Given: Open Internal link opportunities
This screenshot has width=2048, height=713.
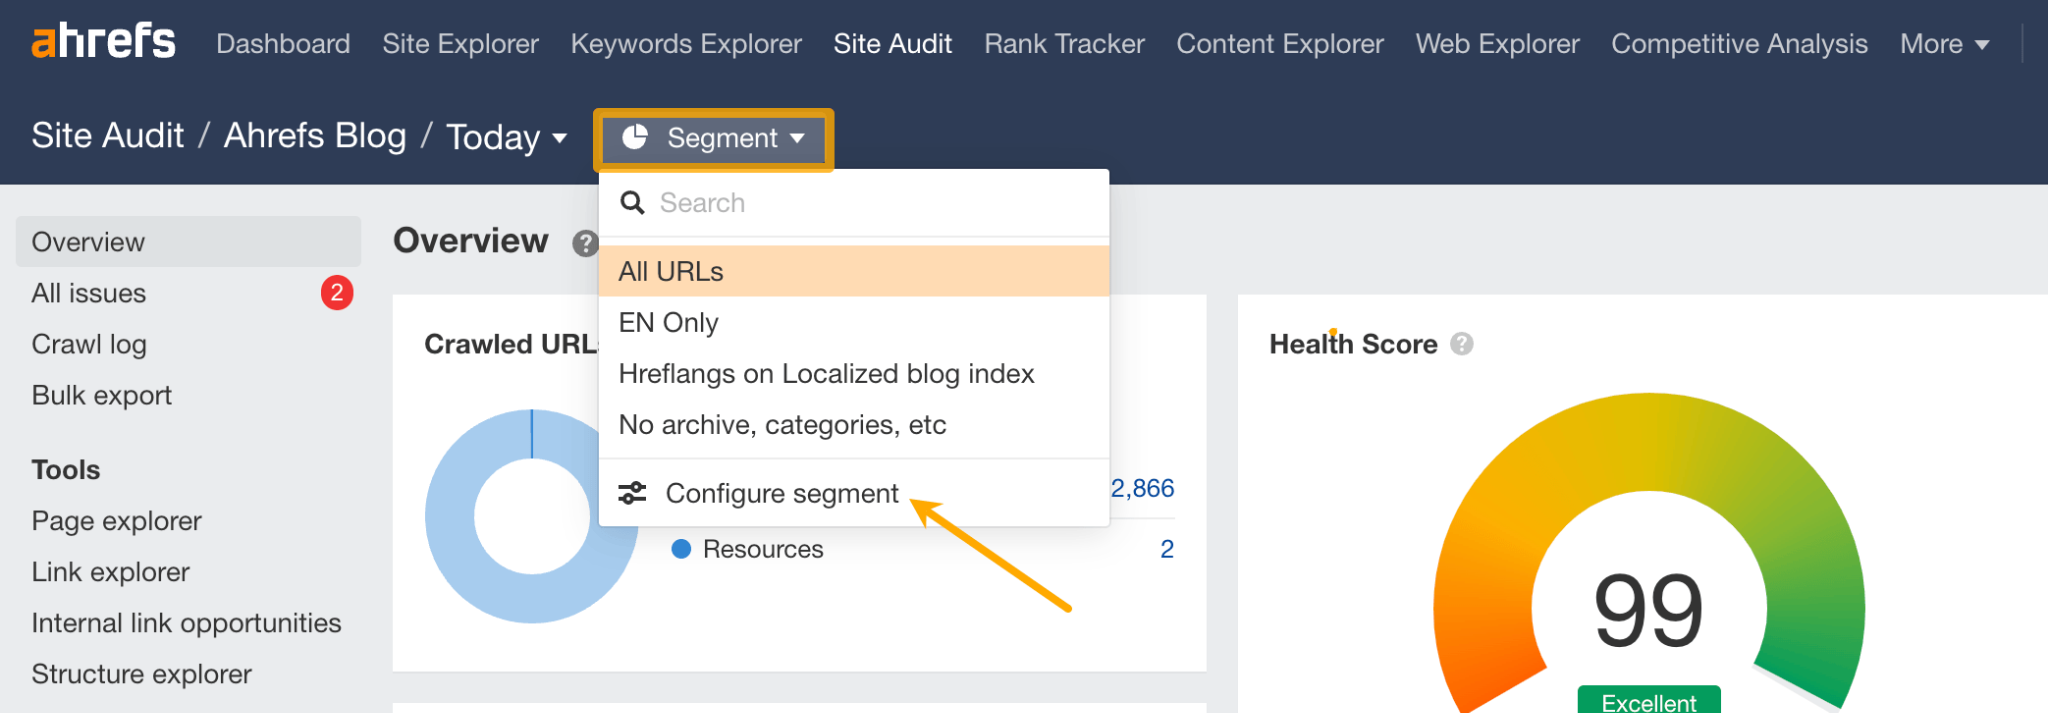Looking at the screenshot, I should (187, 623).
